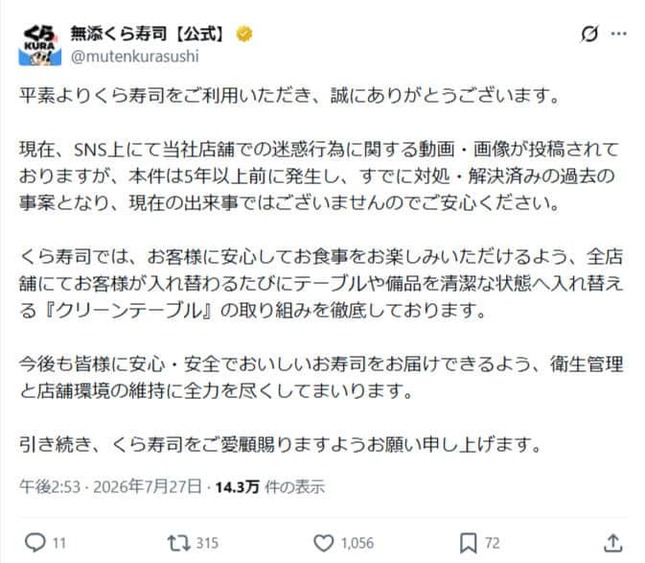Click the repost count 315
The image size is (645, 563).
(x=207, y=543)
